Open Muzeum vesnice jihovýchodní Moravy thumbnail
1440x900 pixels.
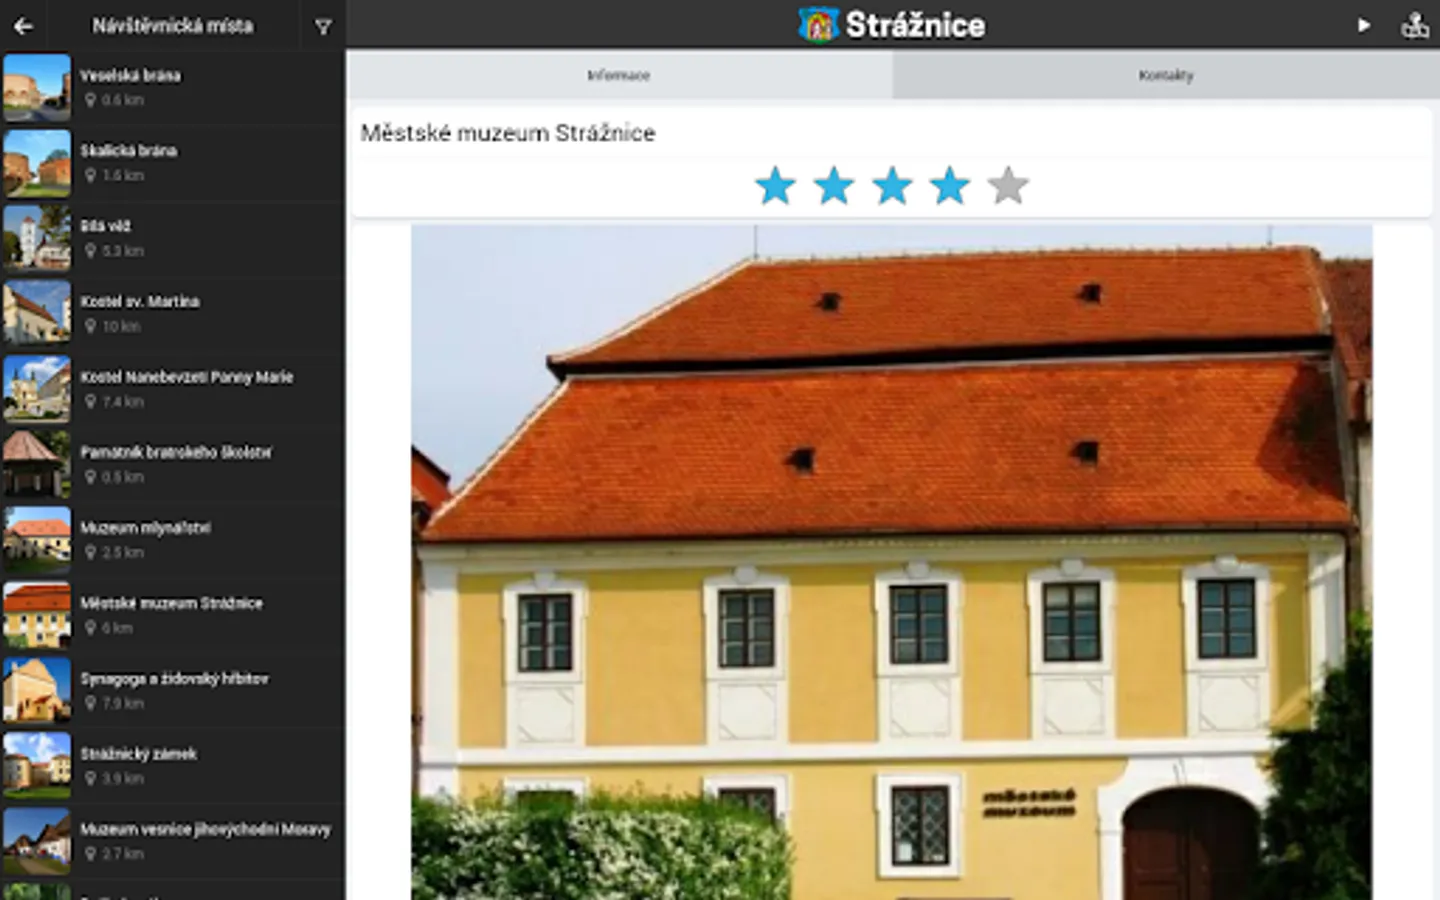(x=37, y=841)
